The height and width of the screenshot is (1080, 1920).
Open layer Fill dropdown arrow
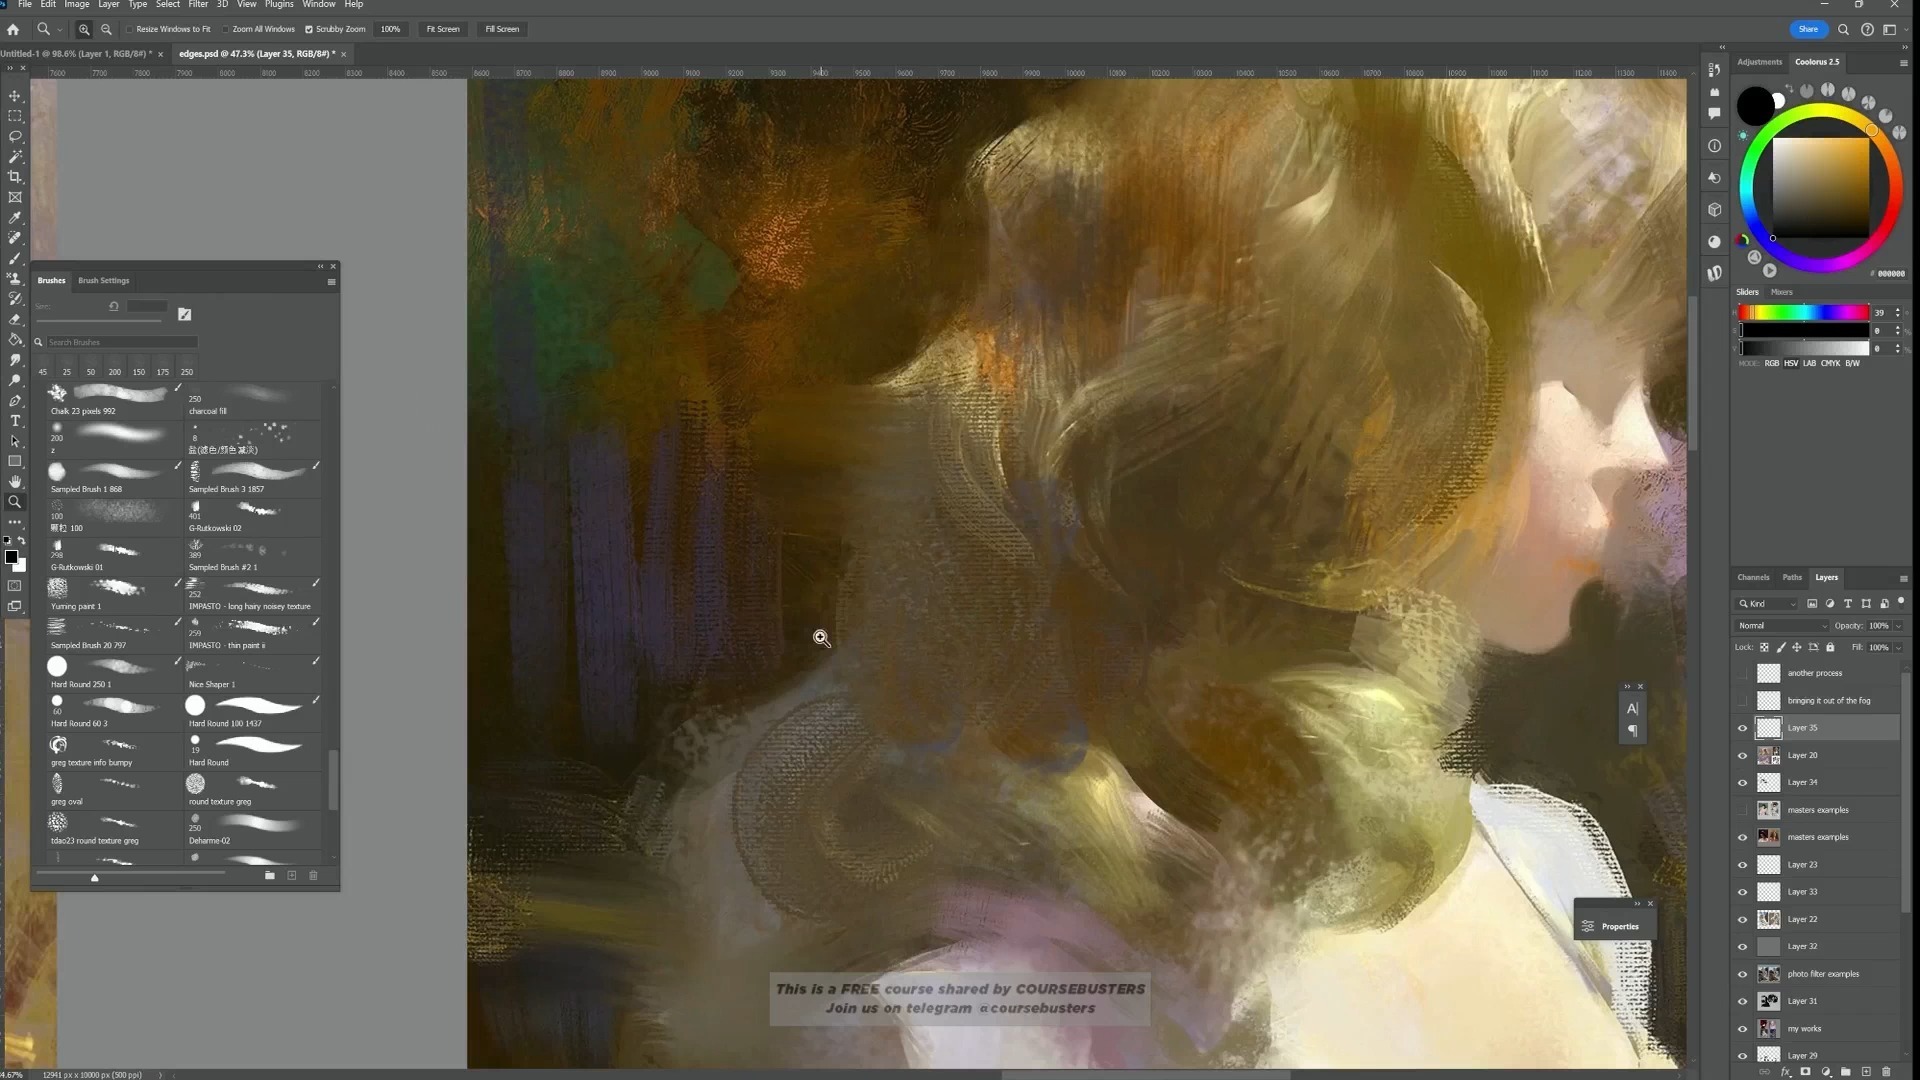point(1898,647)
